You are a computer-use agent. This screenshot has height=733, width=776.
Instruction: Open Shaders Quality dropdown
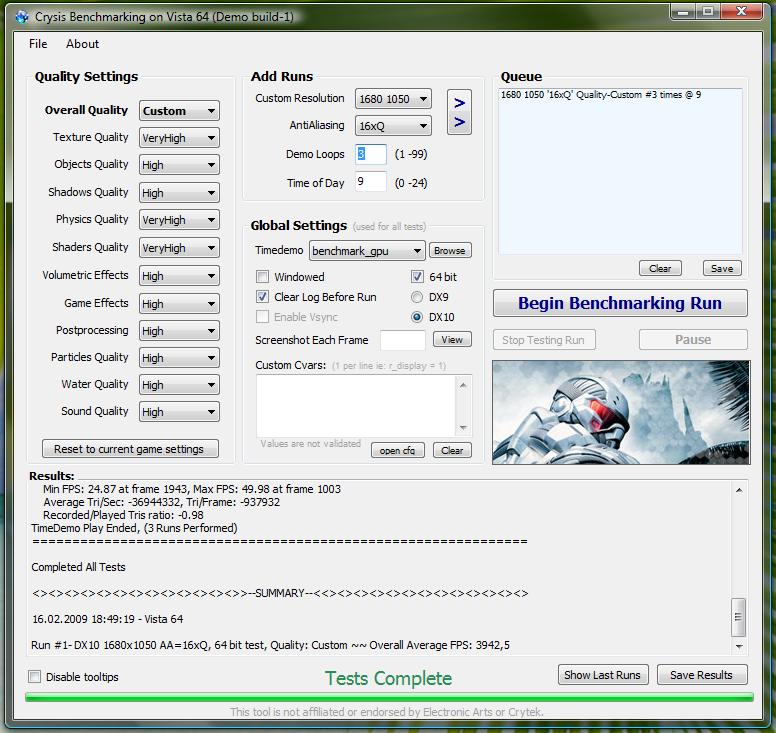pyautogui.click(x=179, y=248)
